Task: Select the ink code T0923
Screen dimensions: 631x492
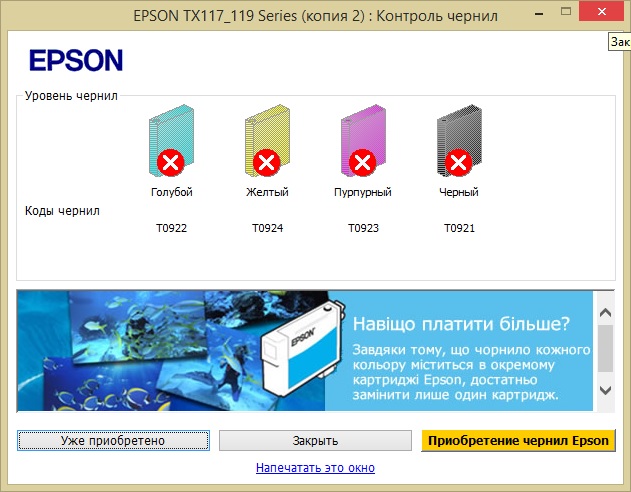Action: (x=363, y=228)
